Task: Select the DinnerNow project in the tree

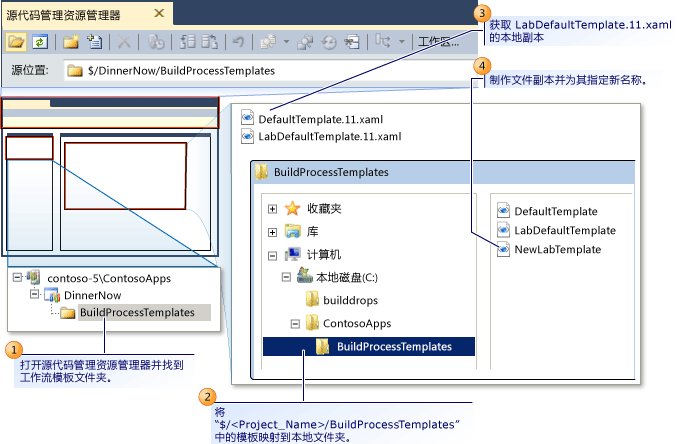Action: (82, 295)
